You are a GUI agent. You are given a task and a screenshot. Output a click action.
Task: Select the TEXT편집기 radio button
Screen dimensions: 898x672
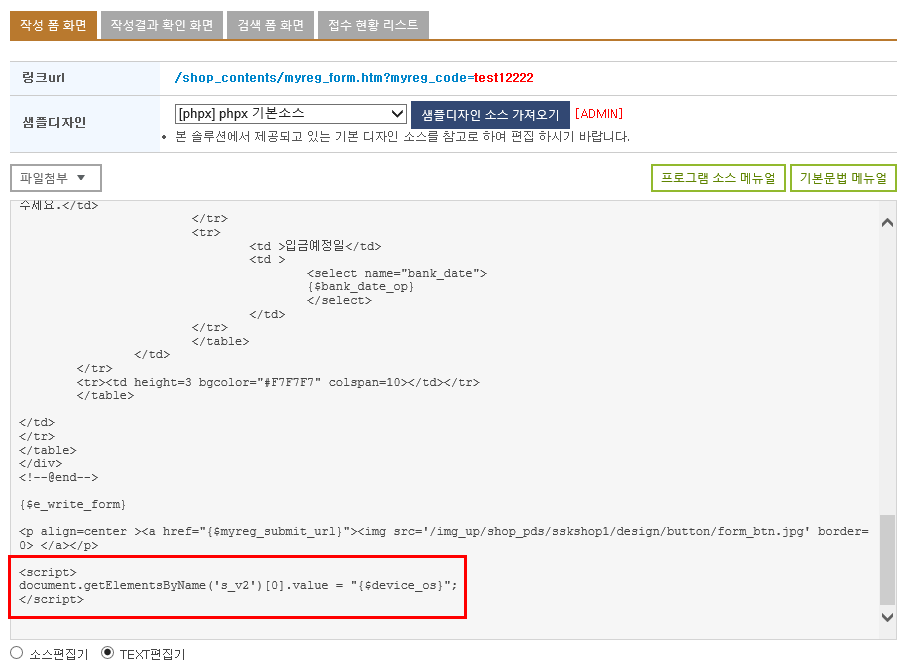[107, 653]
